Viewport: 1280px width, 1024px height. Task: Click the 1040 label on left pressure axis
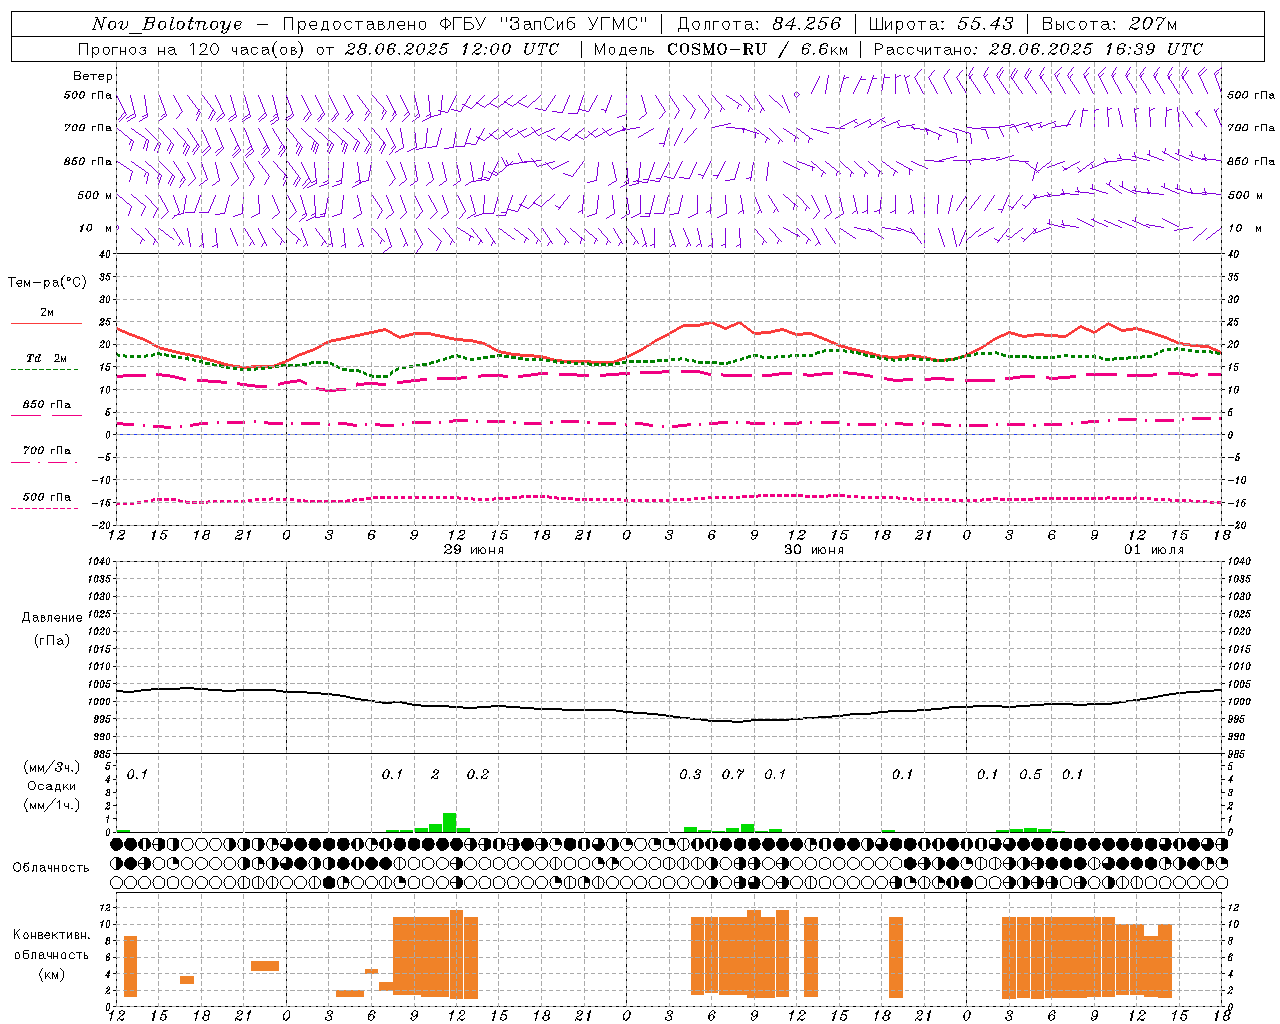[100, 561]
